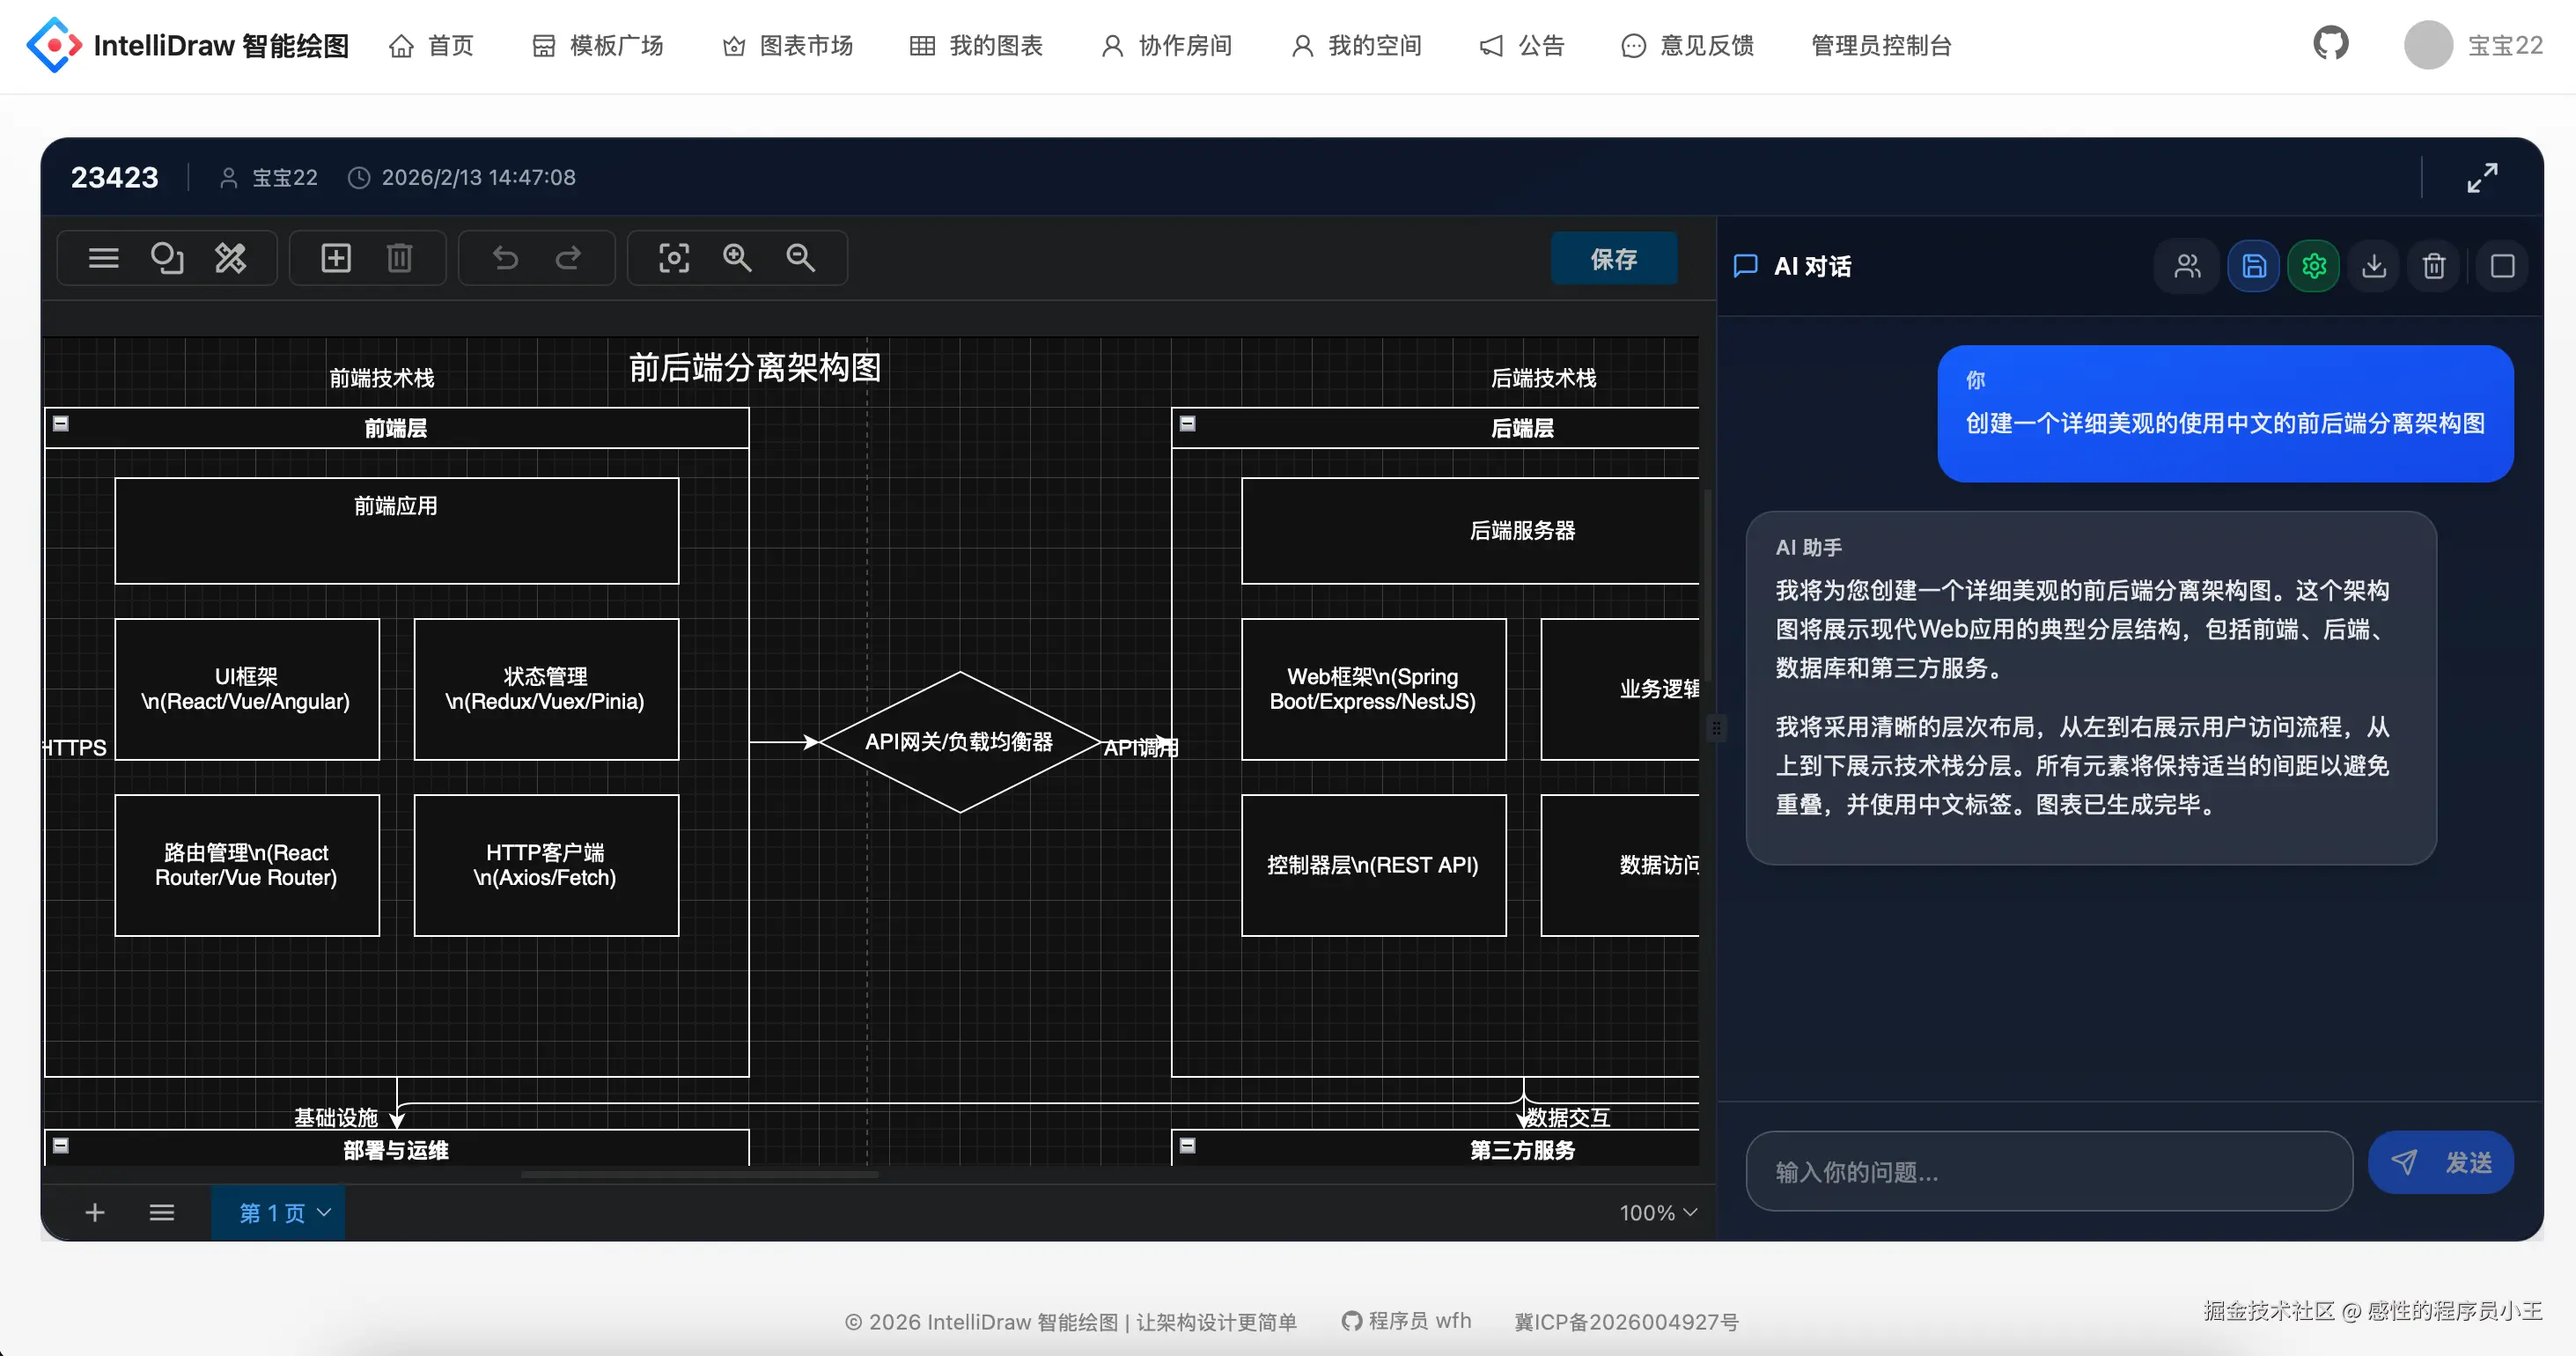Screen dimensions: 2576x1356
Task: Click the fit-to-screen focus icon
Action: point(674,258)
